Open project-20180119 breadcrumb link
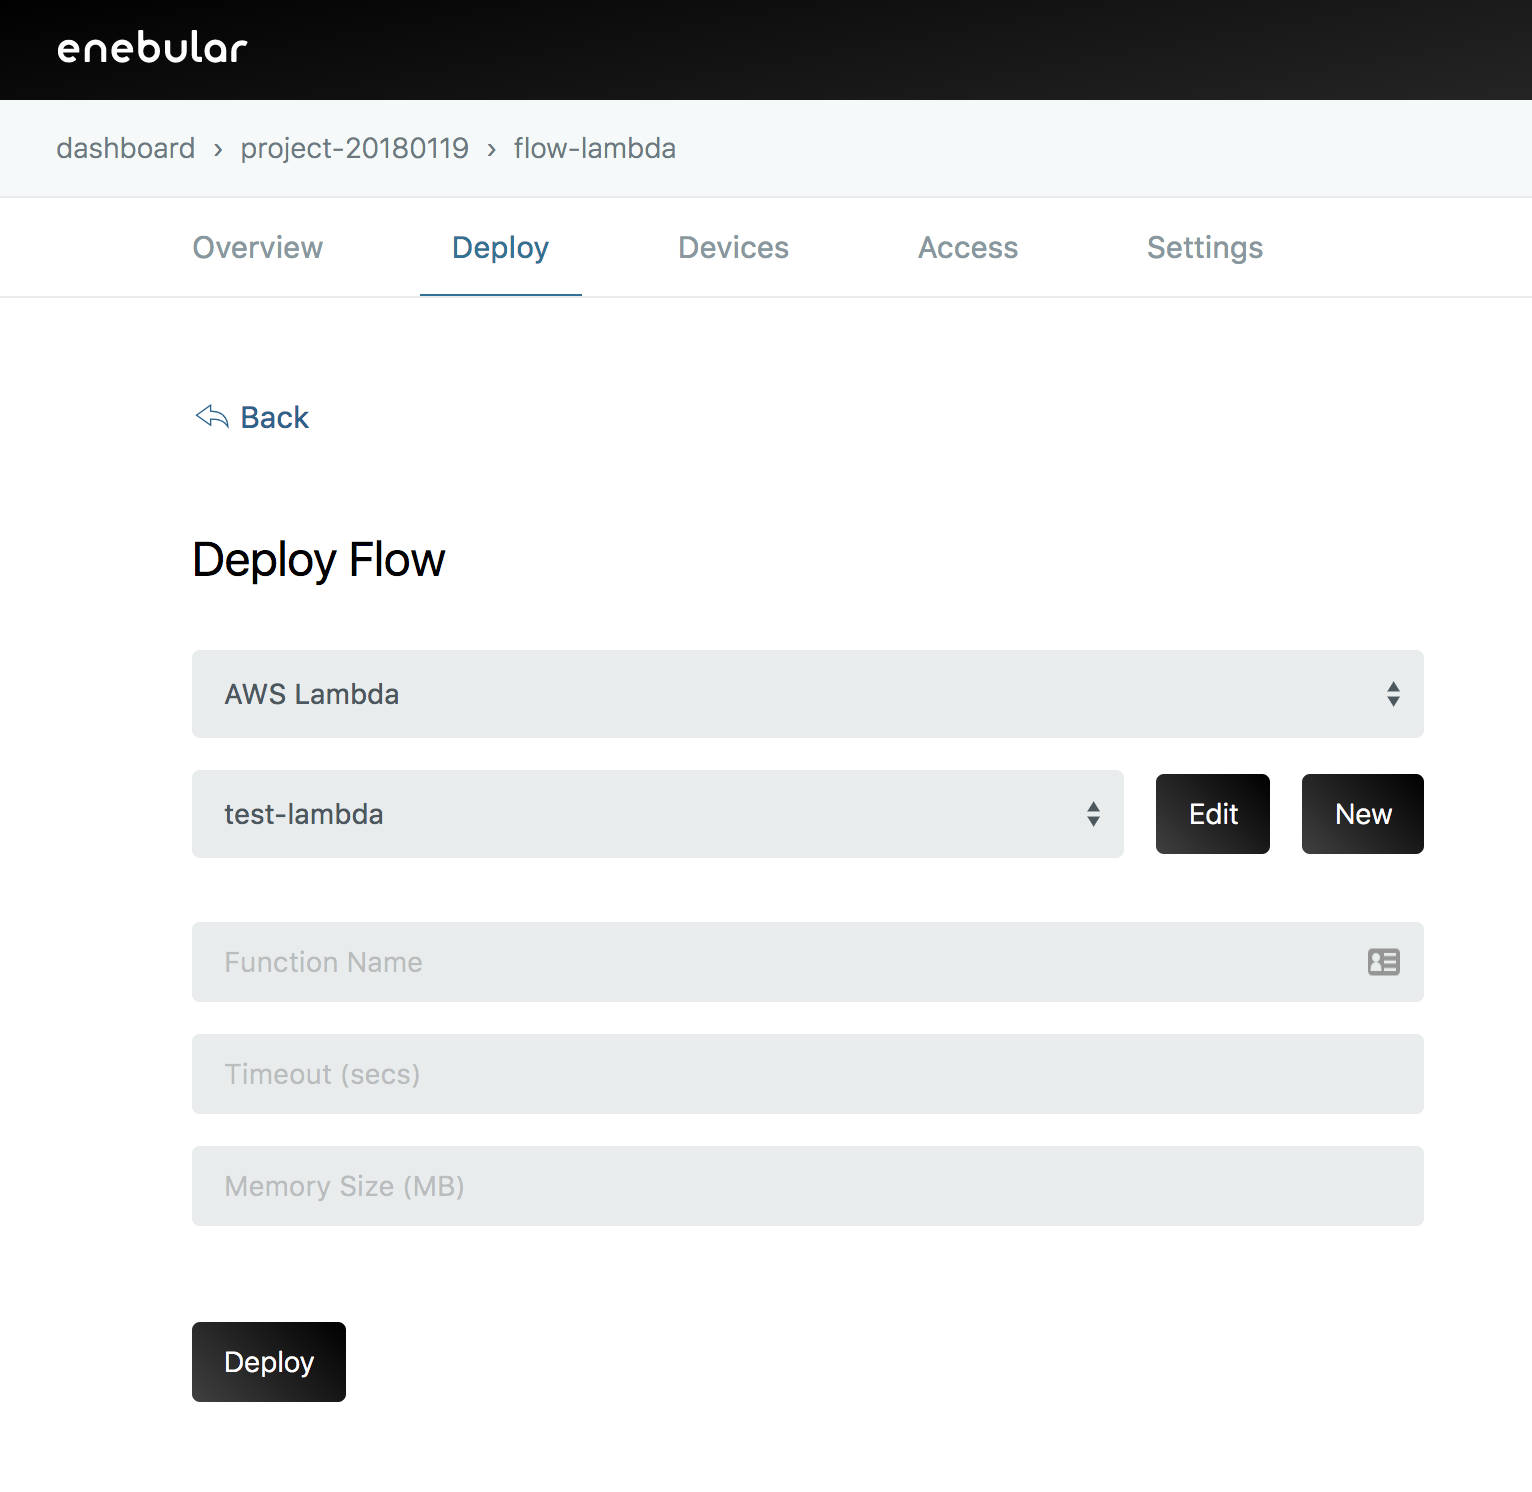The width and height of the screenshot is (1532, 1492). point(354,148)
